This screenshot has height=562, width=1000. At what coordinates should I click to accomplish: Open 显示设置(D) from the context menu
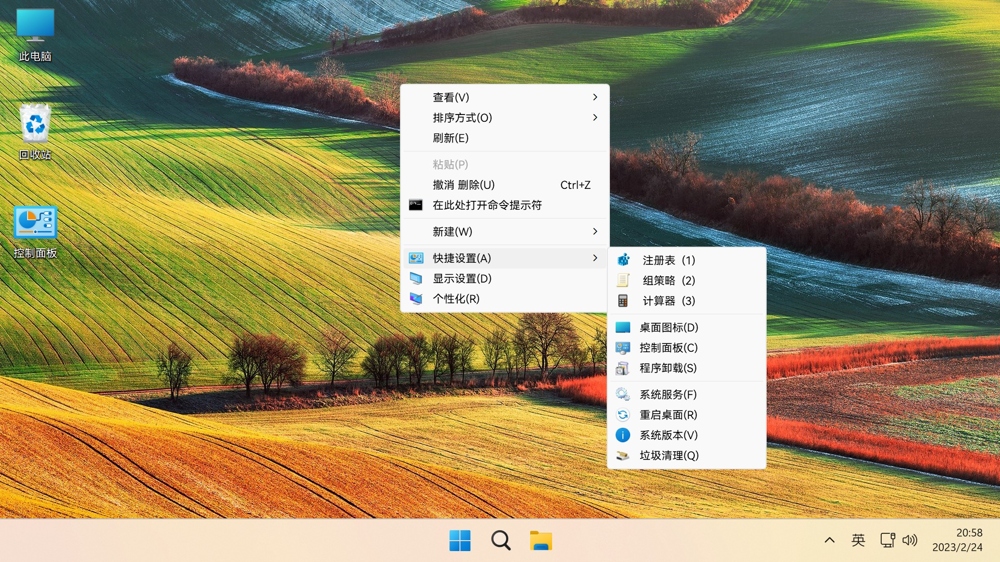(x=462, y=279)
